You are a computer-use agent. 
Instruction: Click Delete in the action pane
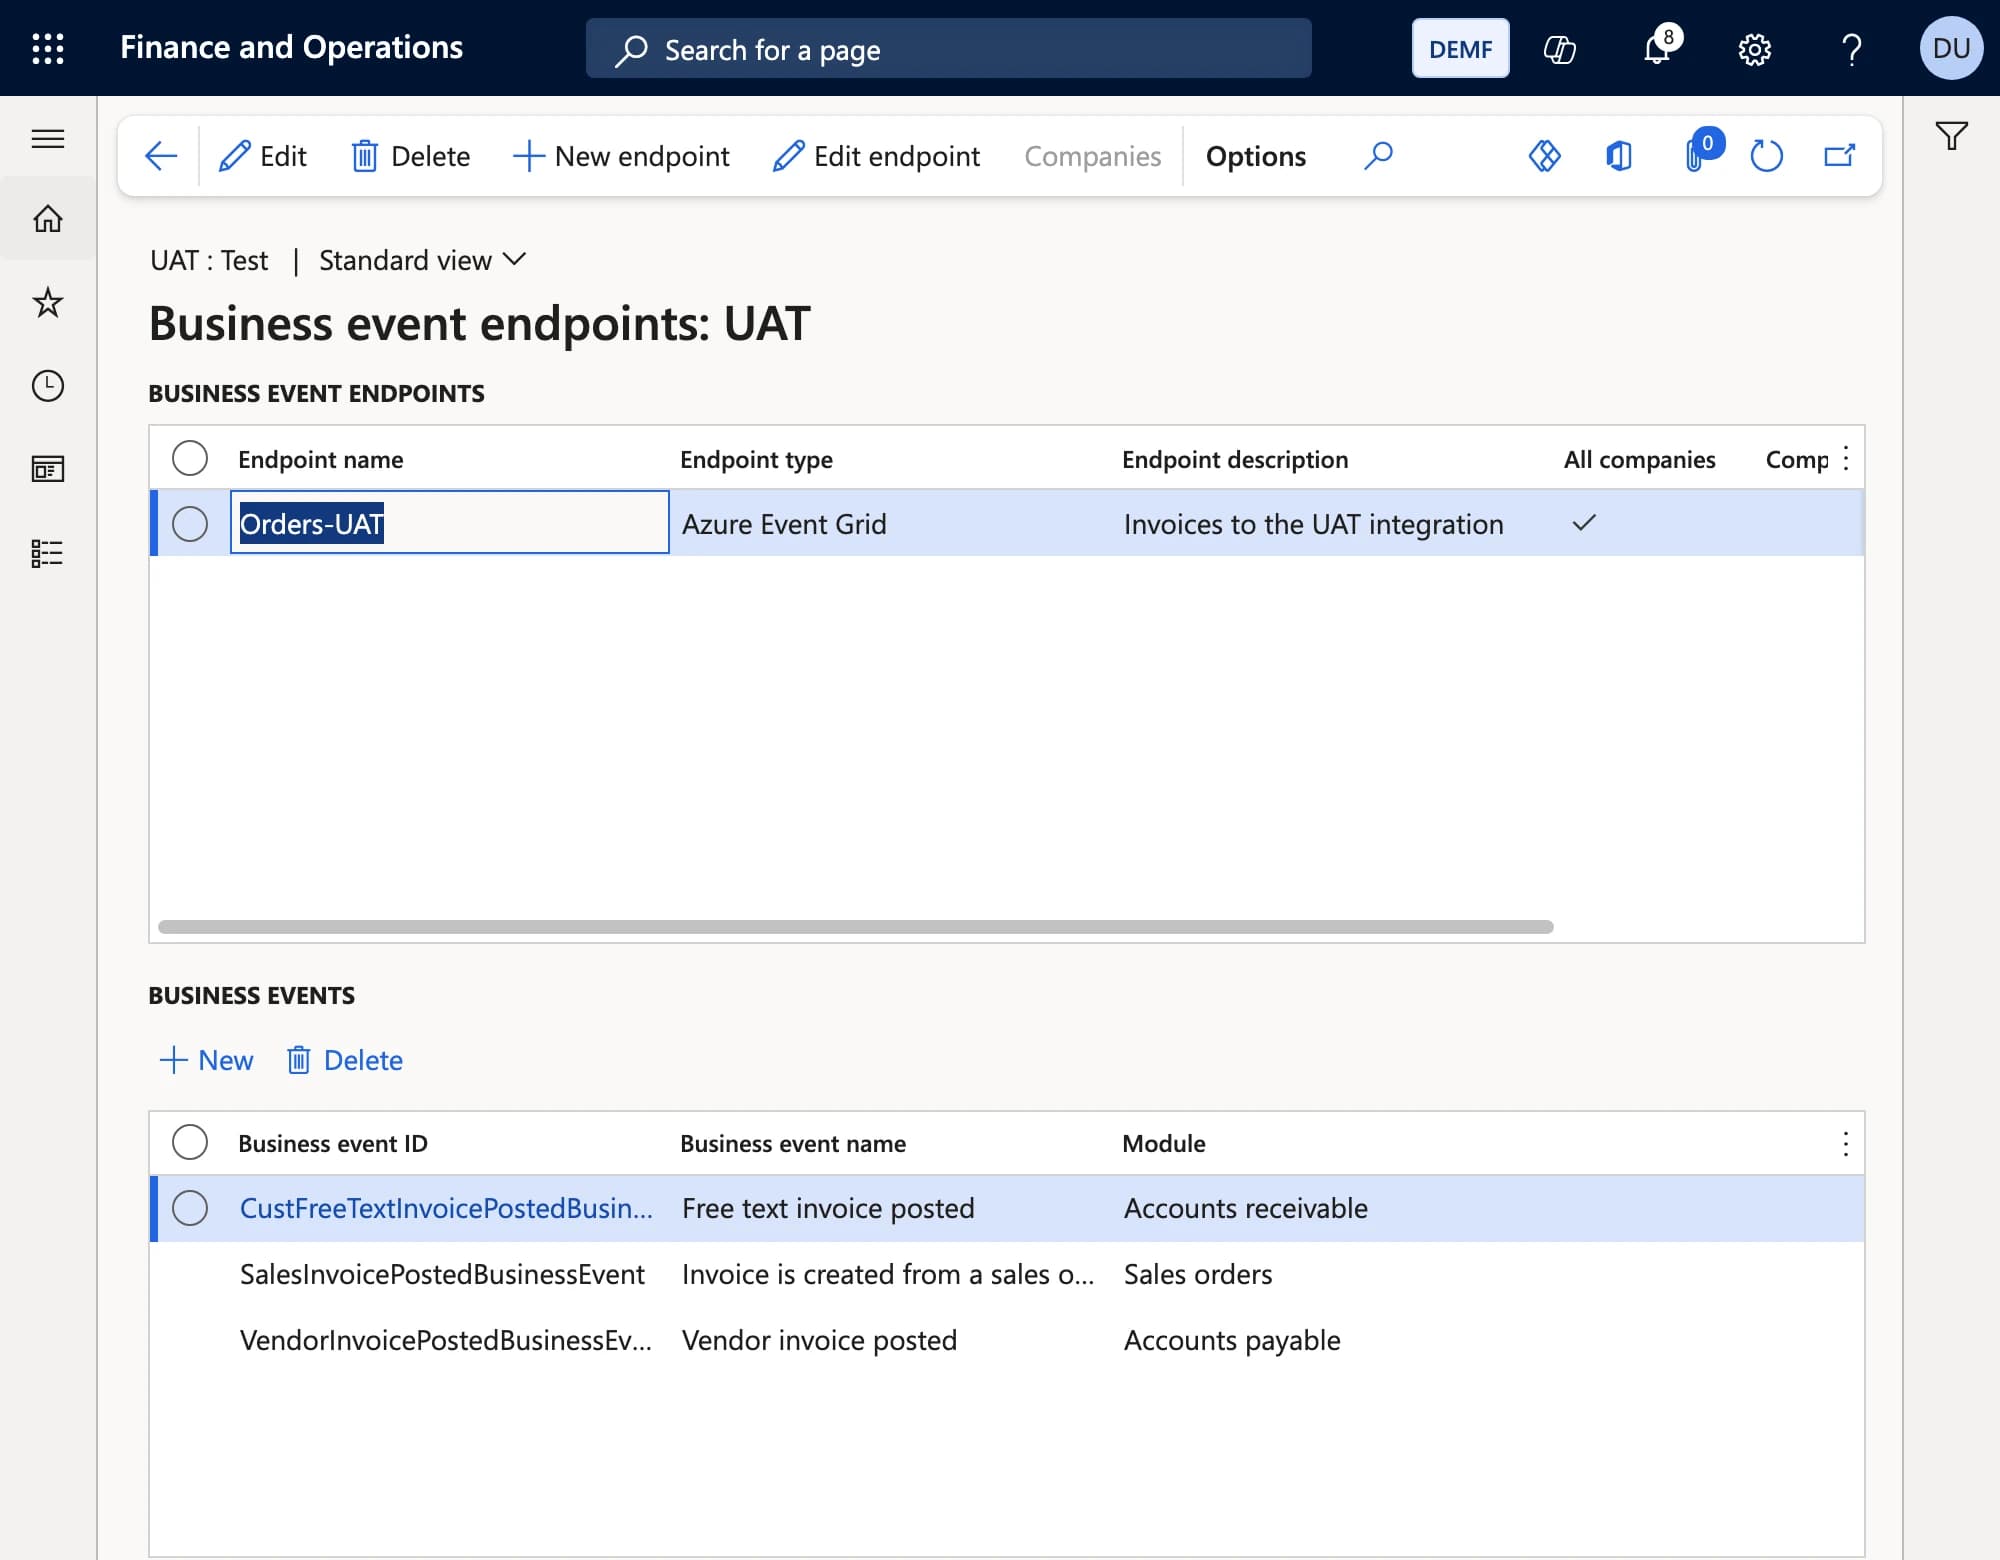[x=411, y=156]
